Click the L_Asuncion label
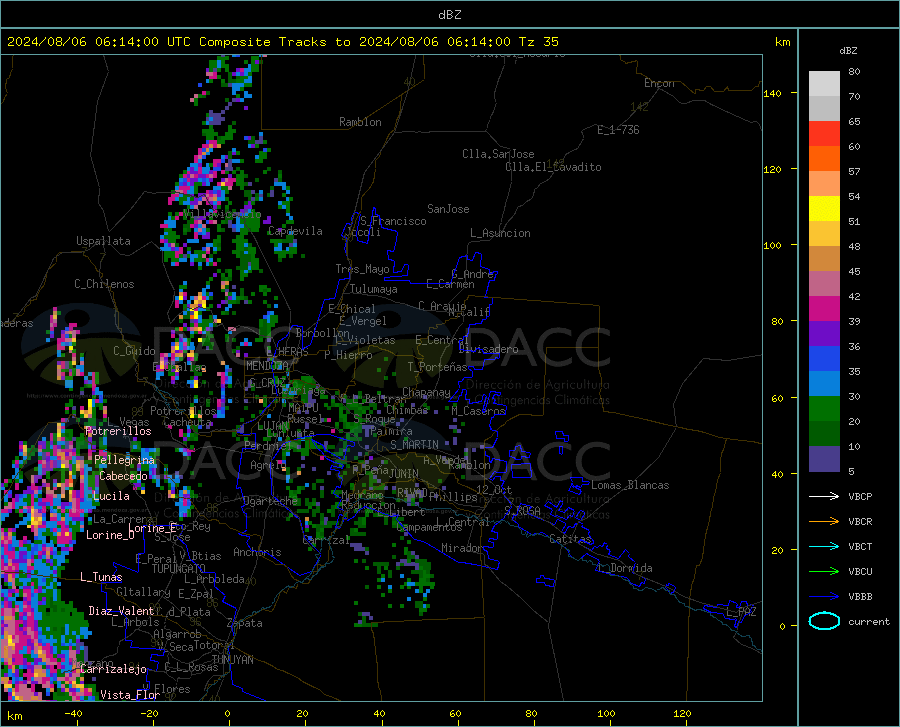Screen dimensions: 900x727 (500, 233)
